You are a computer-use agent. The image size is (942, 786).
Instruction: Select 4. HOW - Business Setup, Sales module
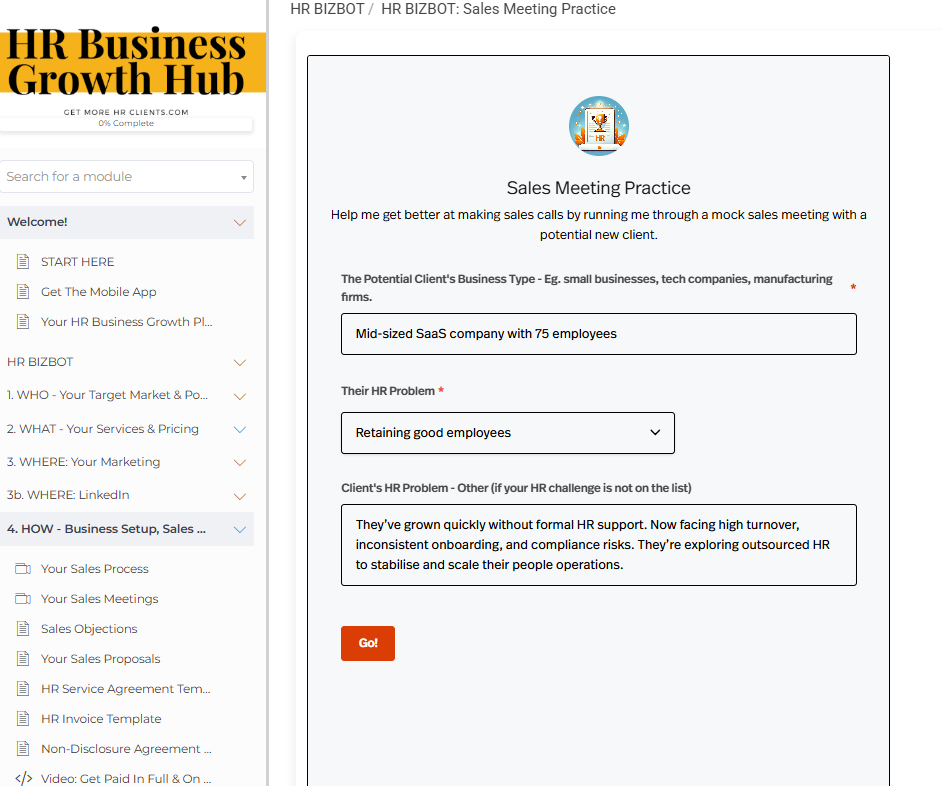point(126,529)
